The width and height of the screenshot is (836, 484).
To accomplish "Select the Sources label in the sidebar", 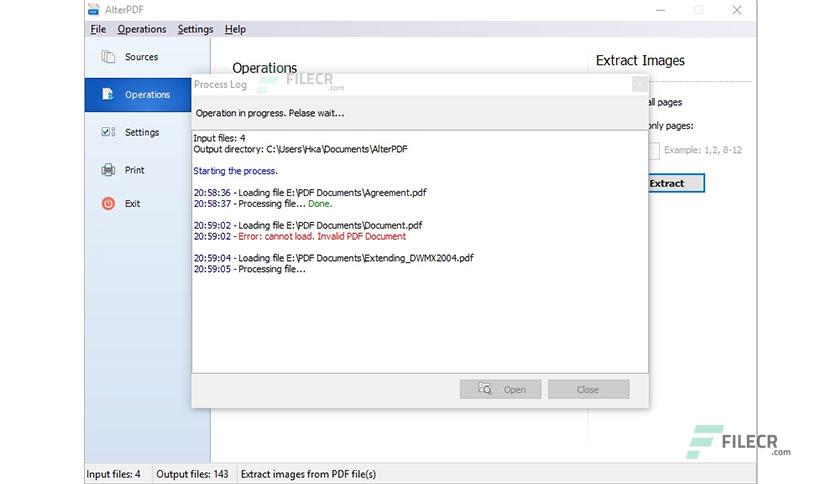I will click(x=141, y=57).
